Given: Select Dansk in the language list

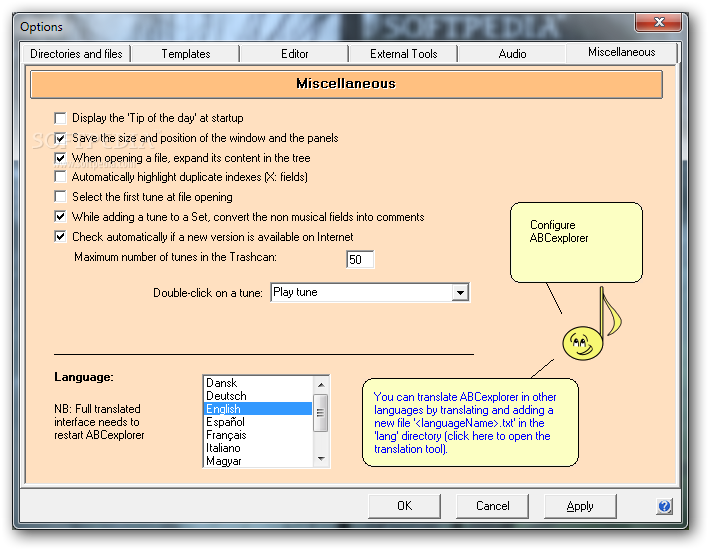Looking at the screenshot, I should click(x=258, y=383).
